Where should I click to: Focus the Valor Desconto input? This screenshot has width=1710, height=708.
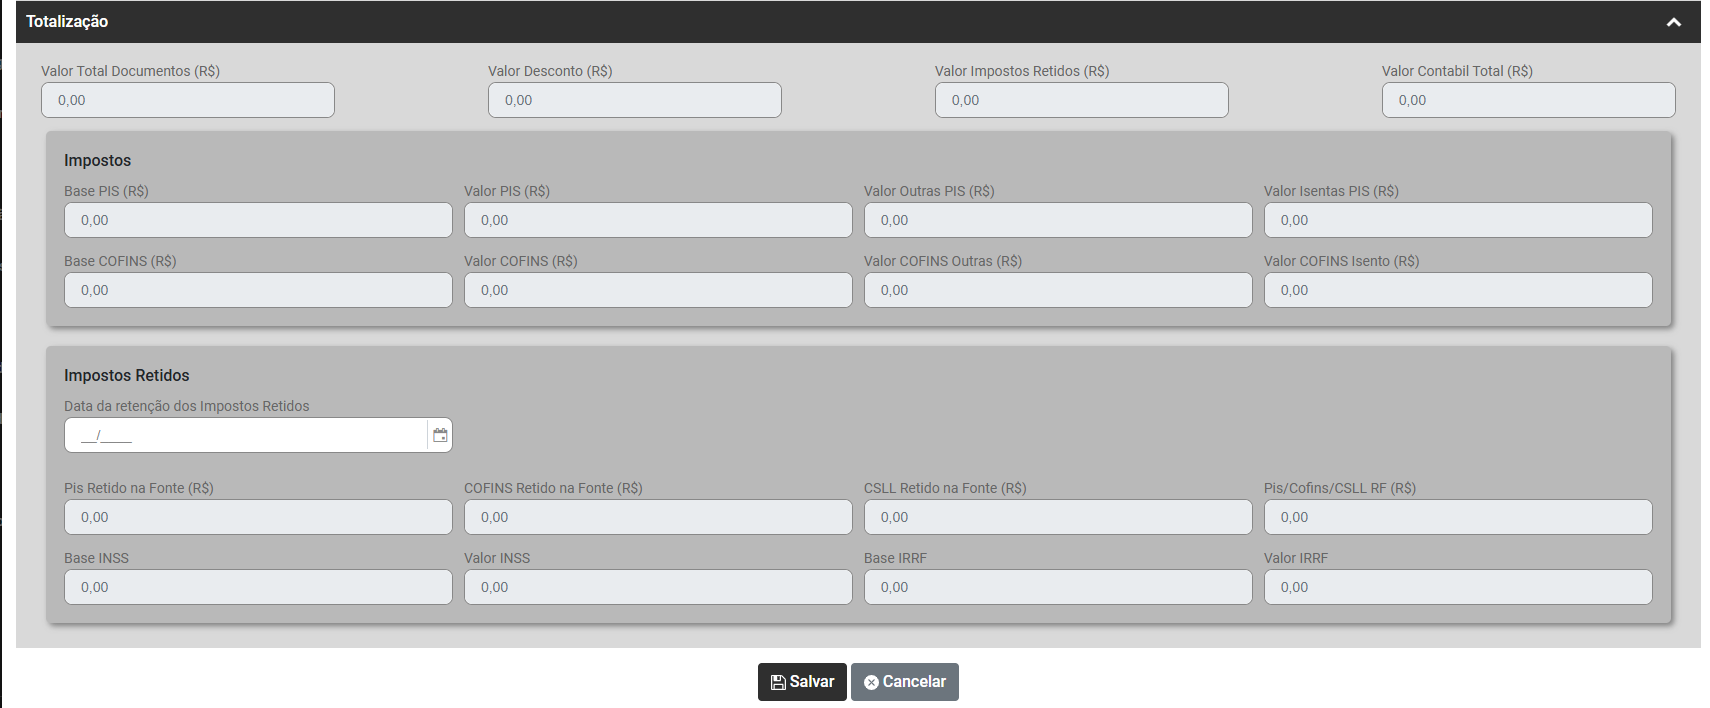click(x=634, y=100)
